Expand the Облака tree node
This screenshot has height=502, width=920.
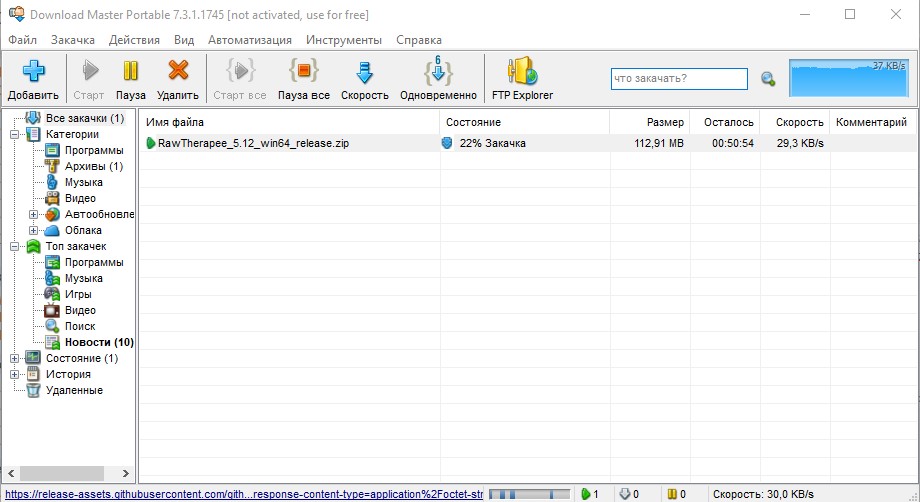[x=33, y=230]
